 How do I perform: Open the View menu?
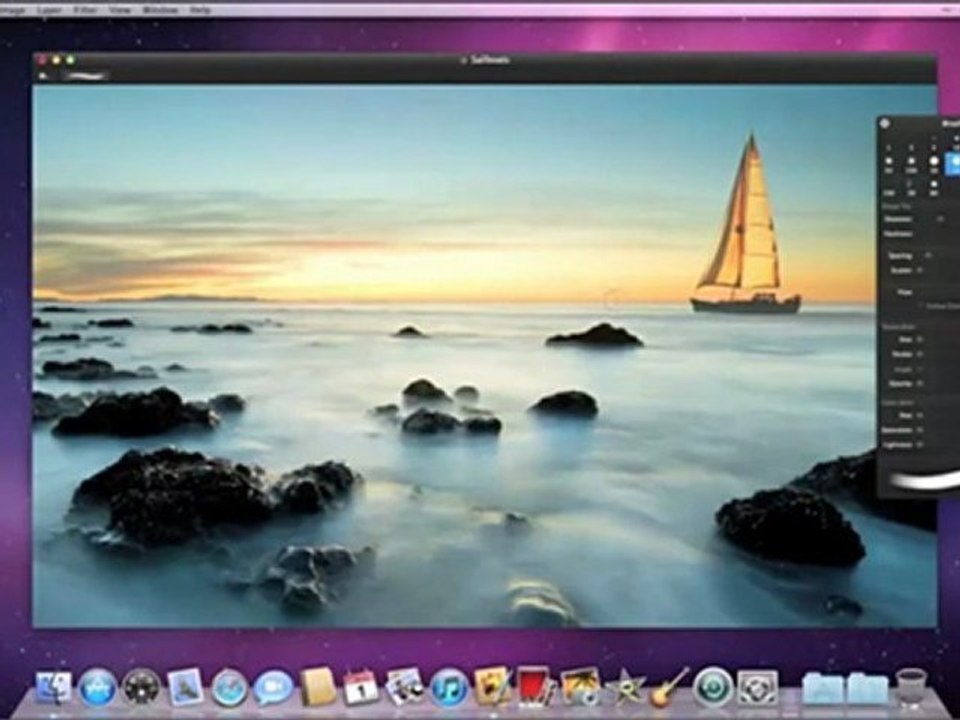pos(119,10)
